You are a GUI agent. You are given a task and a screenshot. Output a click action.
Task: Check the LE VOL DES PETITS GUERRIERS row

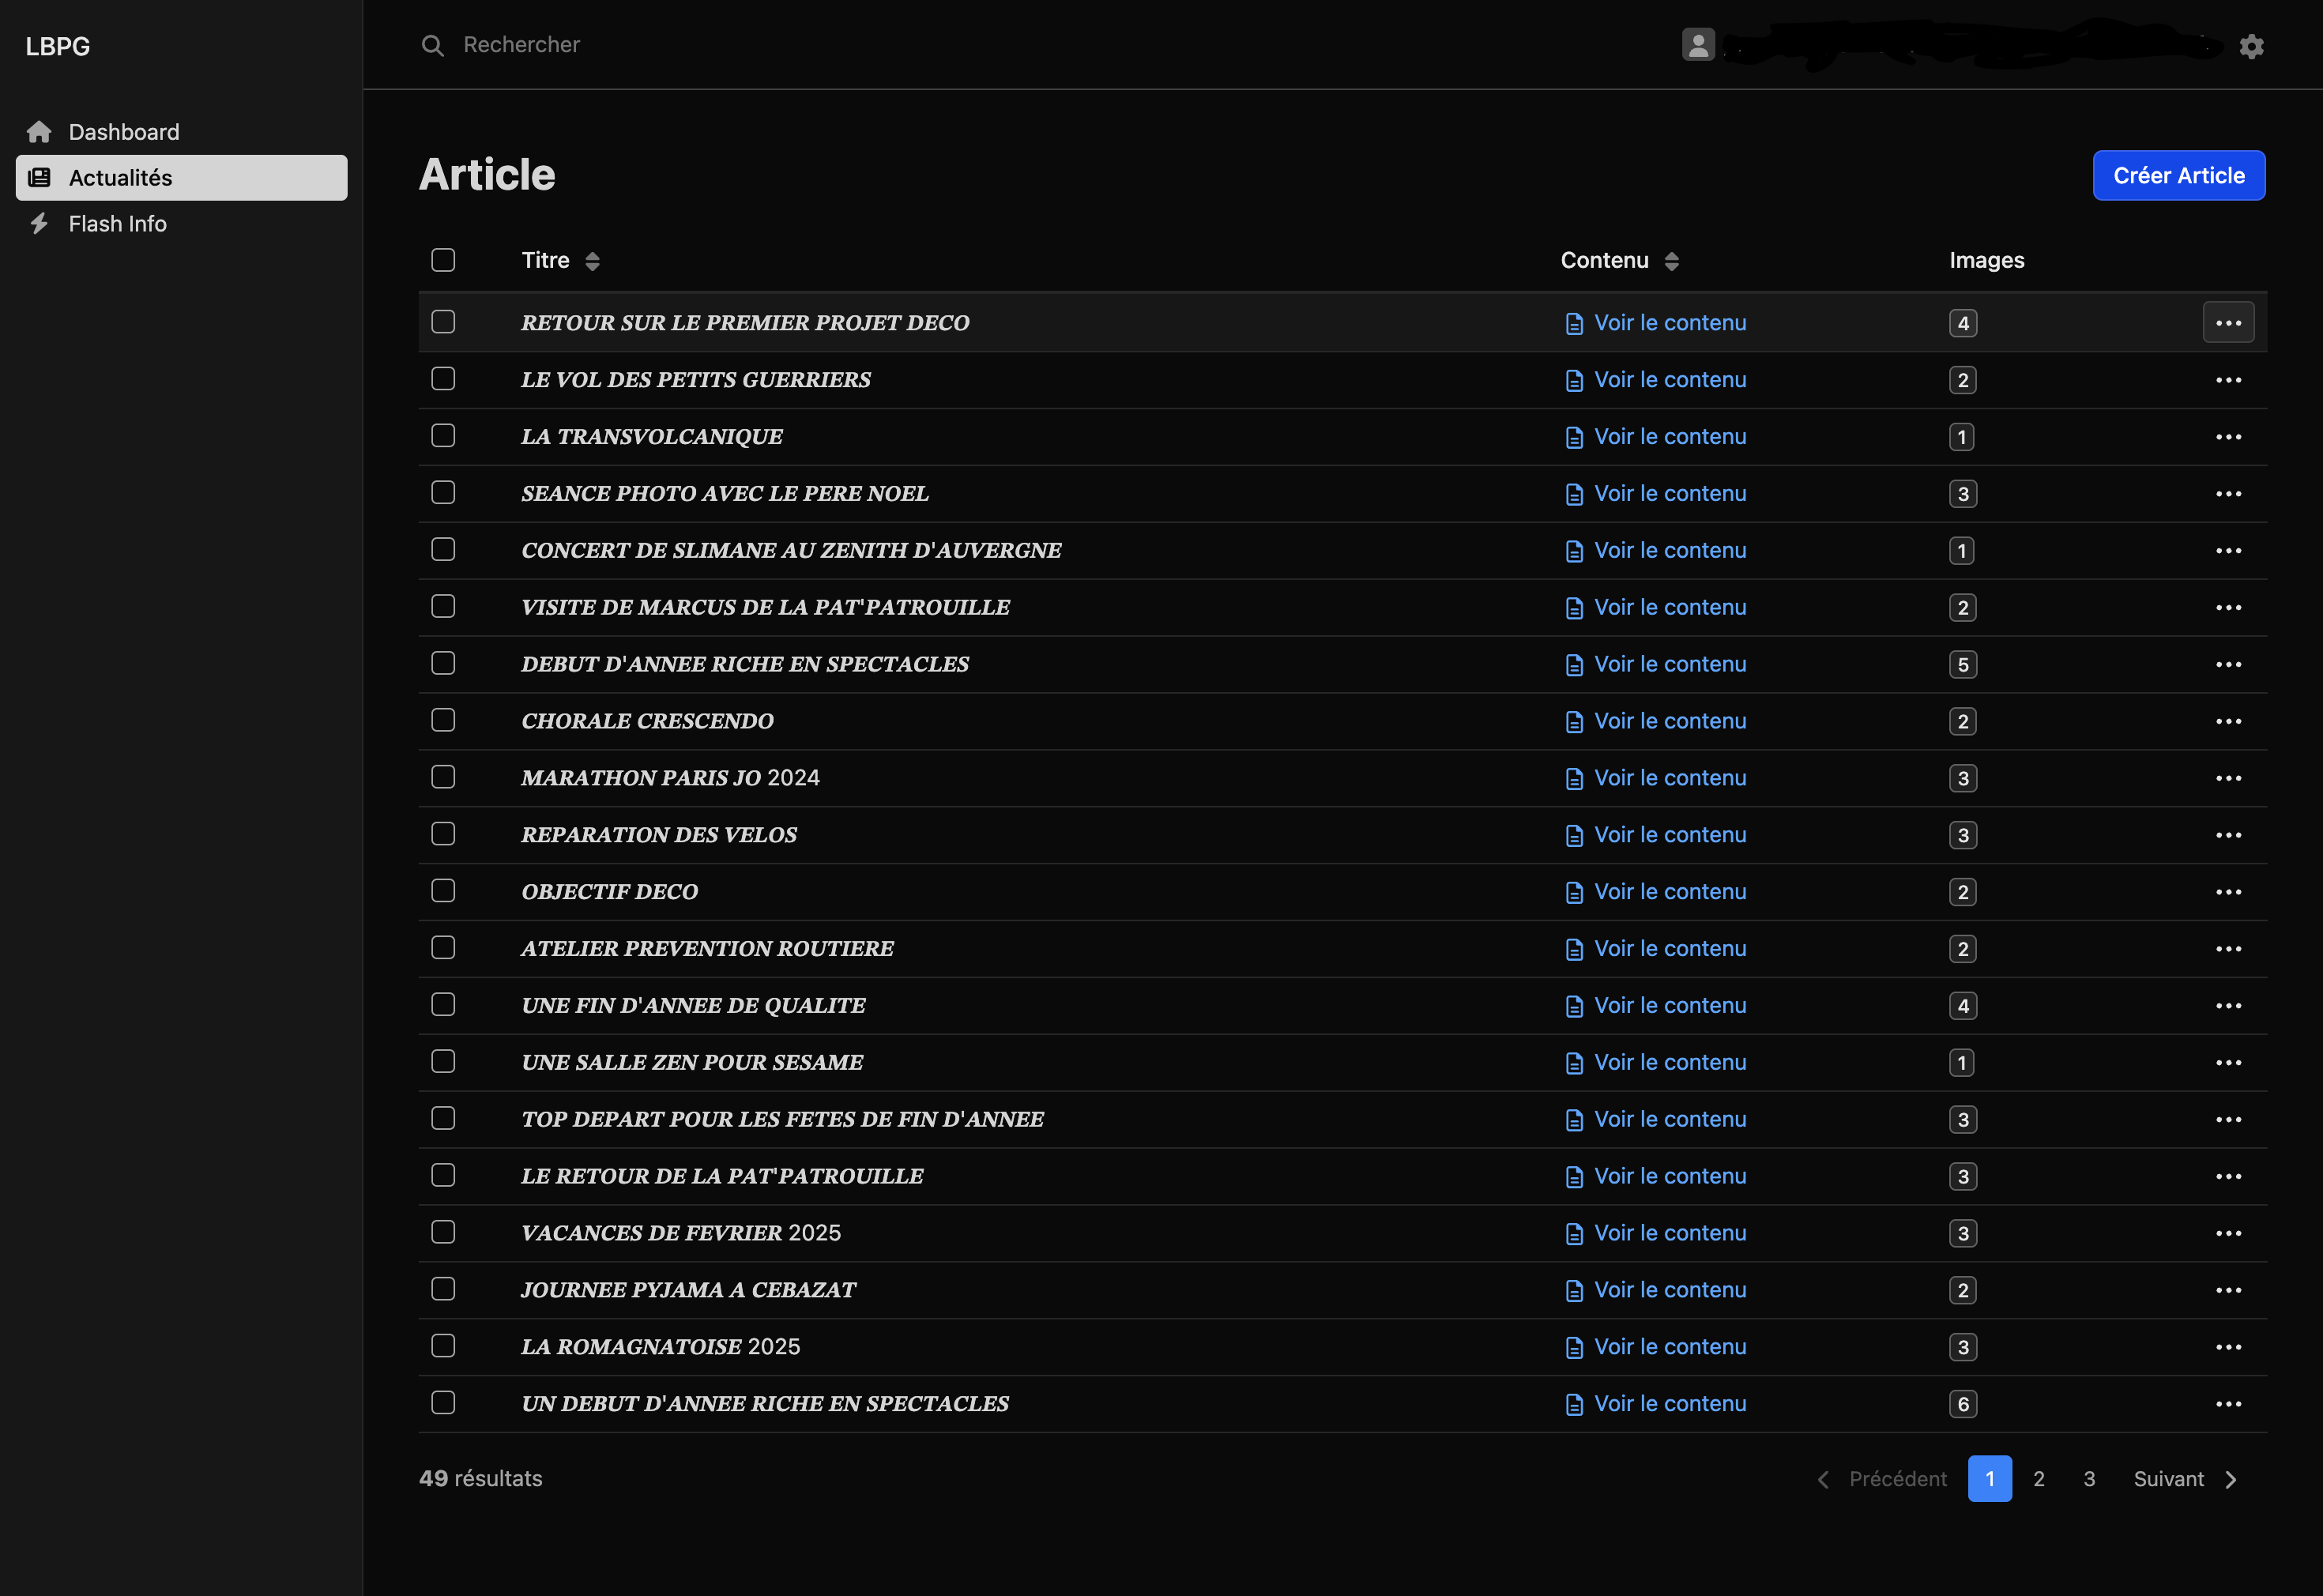[x=443, y=379]
